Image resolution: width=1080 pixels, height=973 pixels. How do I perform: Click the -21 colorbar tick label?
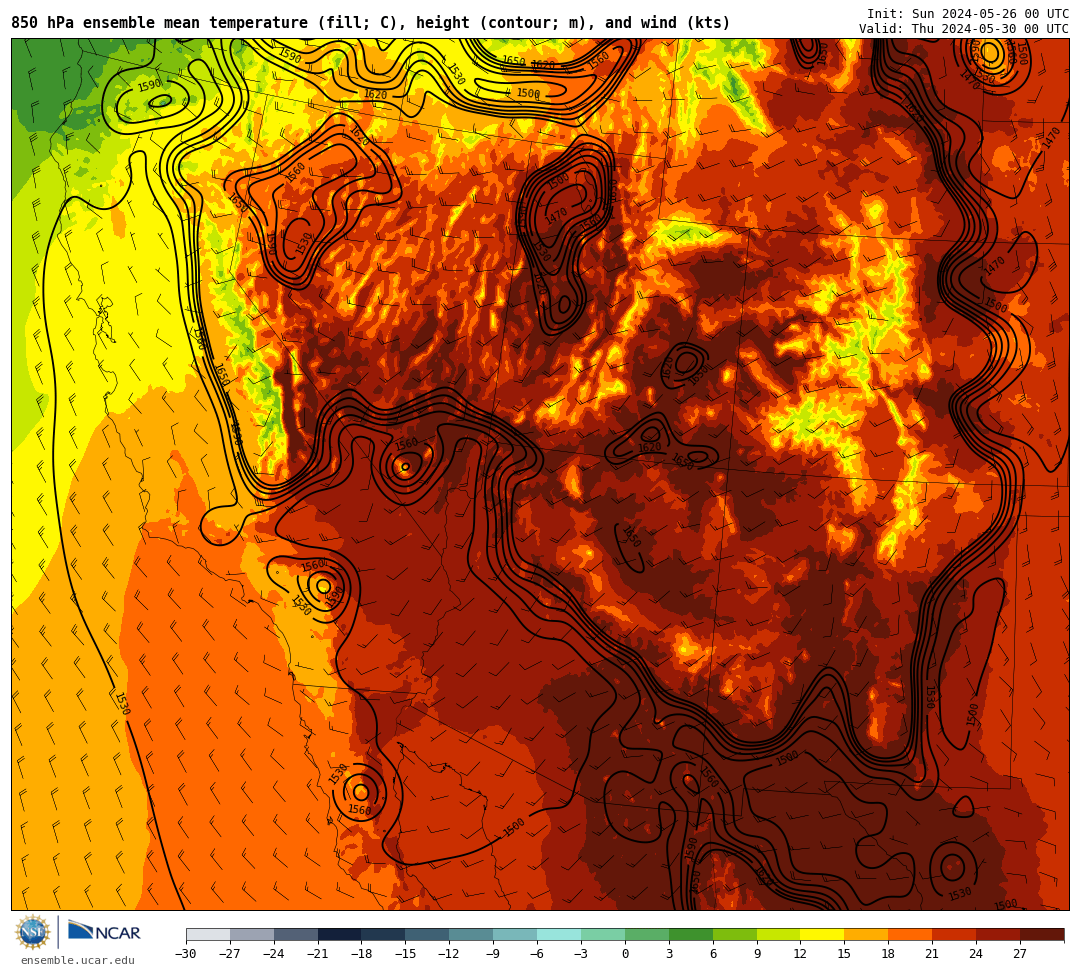click(x=318, y=954)
